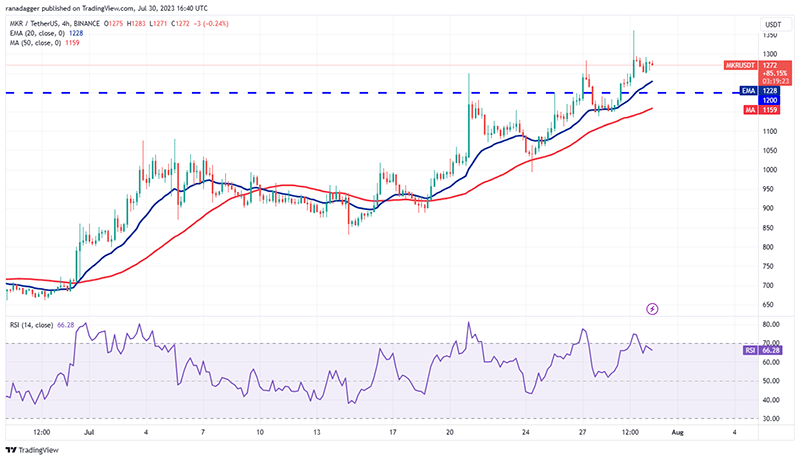Select the RSI (14, close) indicator title
Viewport: 800px width, 460px height.
(x=31, y=325)
